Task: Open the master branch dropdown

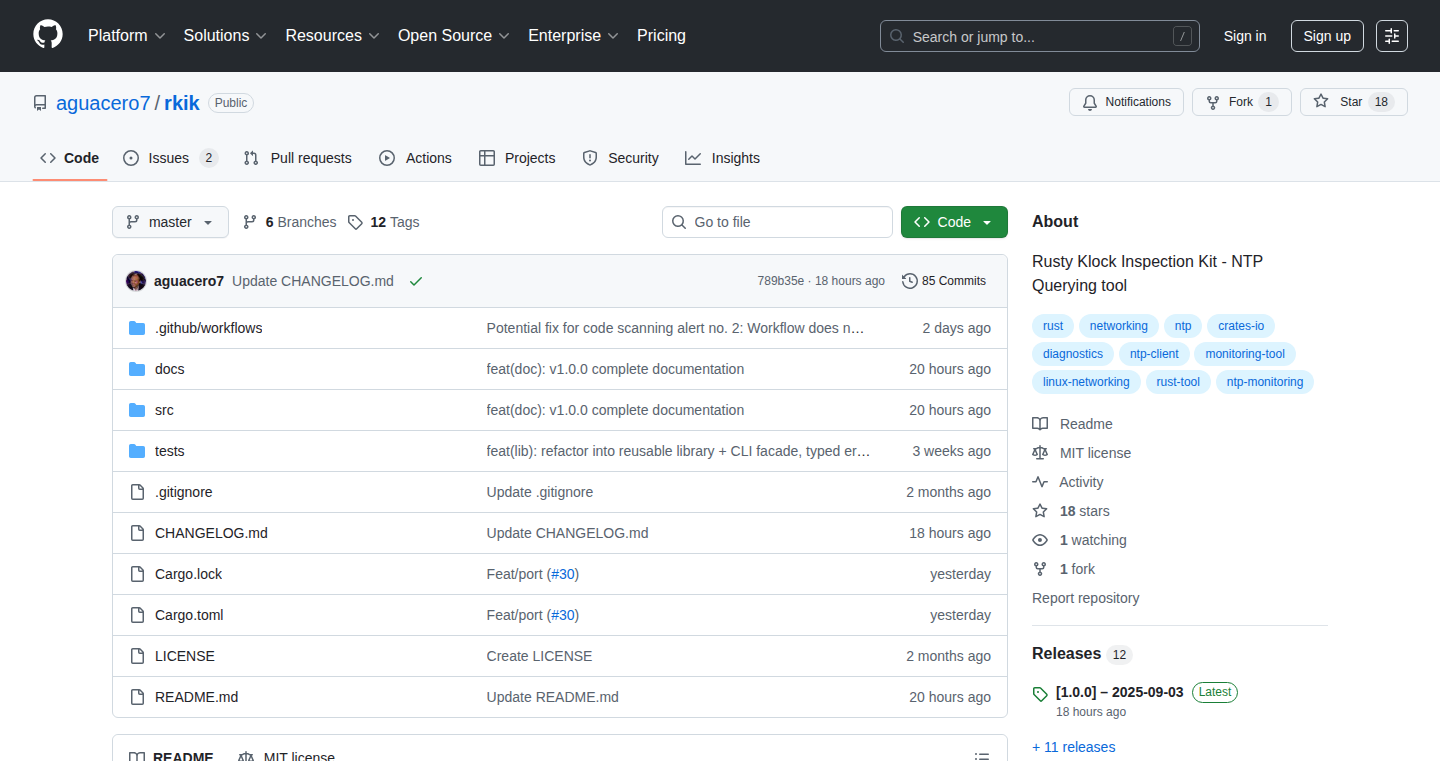Action: coord(170,222)
